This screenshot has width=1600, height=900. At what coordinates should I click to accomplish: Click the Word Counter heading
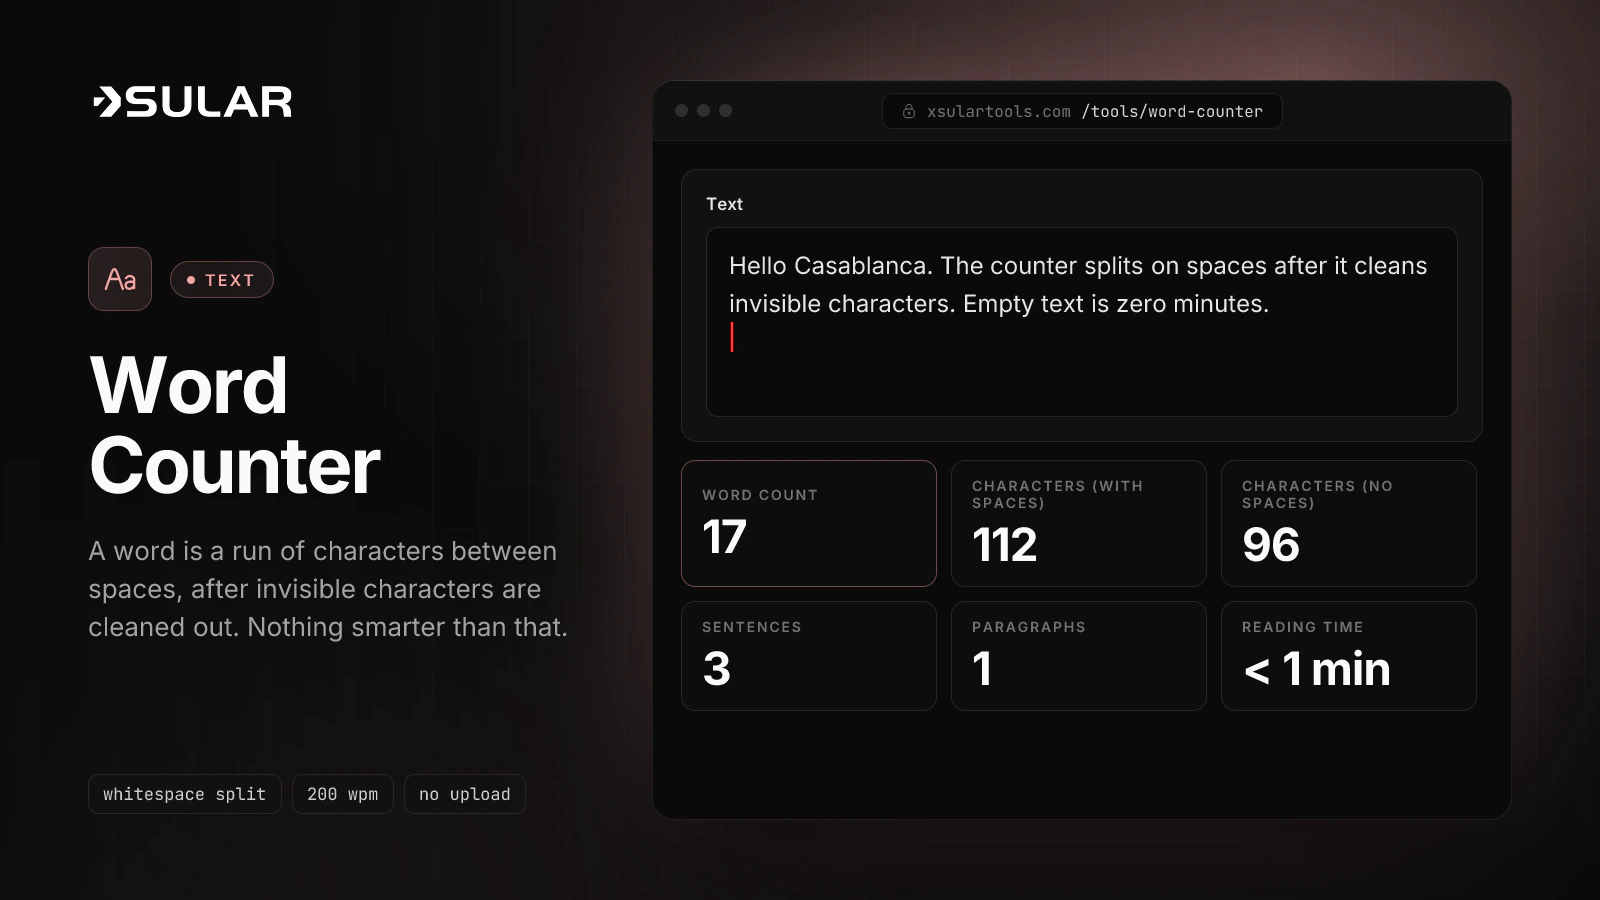(x=235, y=426)
